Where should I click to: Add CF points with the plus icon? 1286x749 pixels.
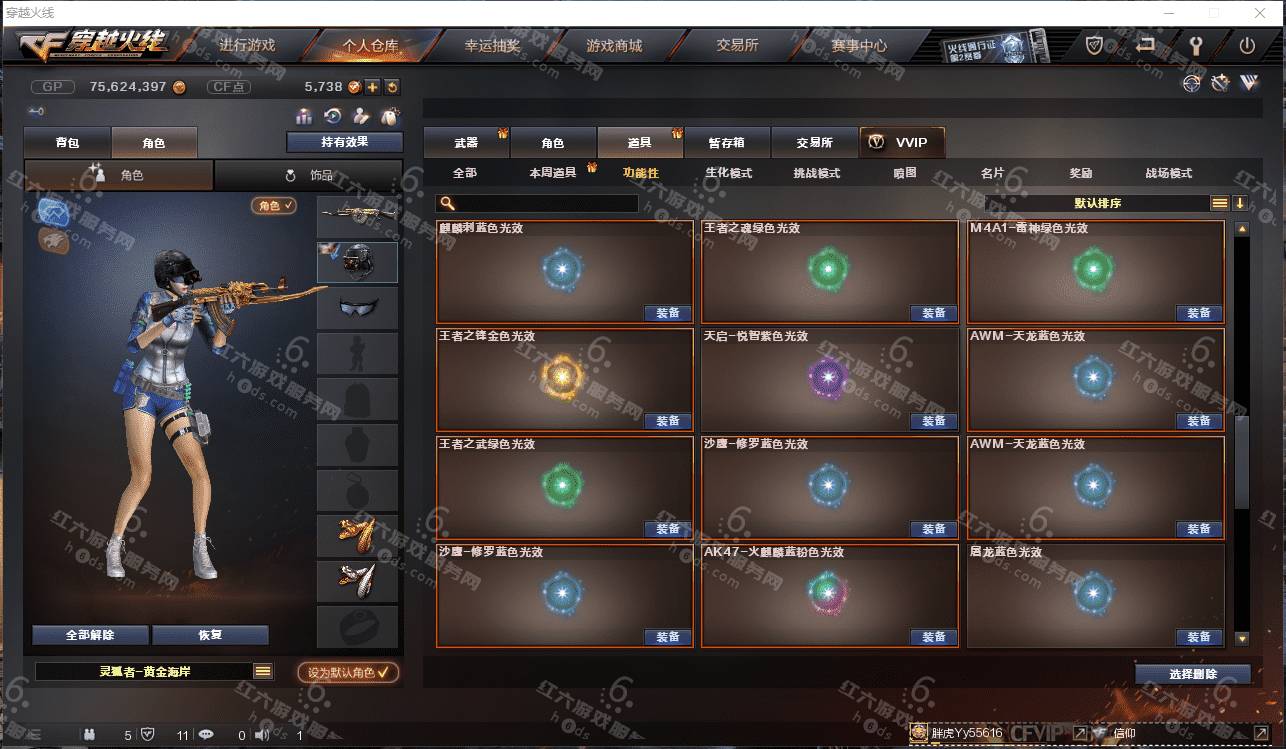point(372,87)
